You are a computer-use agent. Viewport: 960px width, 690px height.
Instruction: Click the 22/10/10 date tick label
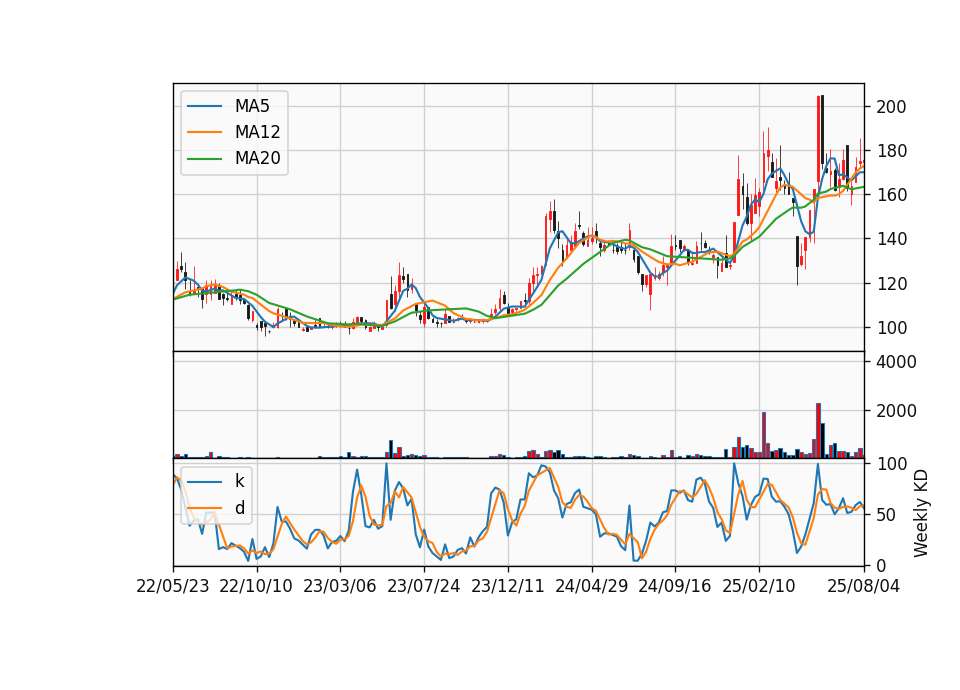pos(256,586)
